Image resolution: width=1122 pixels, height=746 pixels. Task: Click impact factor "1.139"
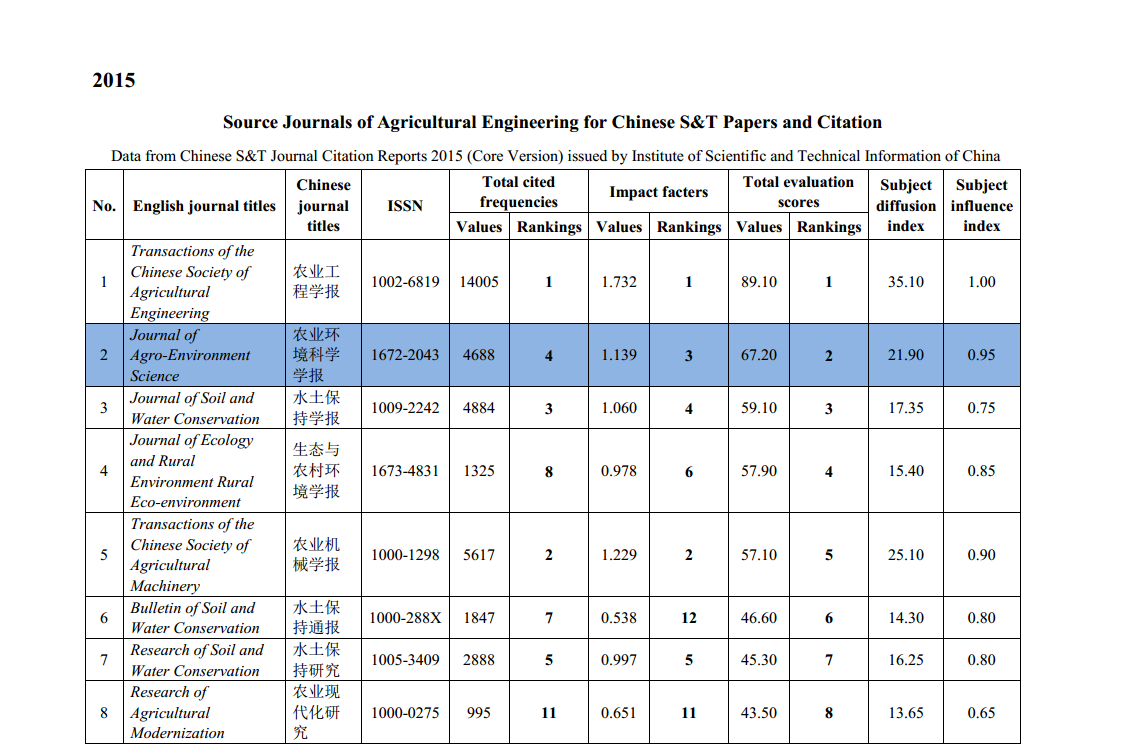pos(619,355)
